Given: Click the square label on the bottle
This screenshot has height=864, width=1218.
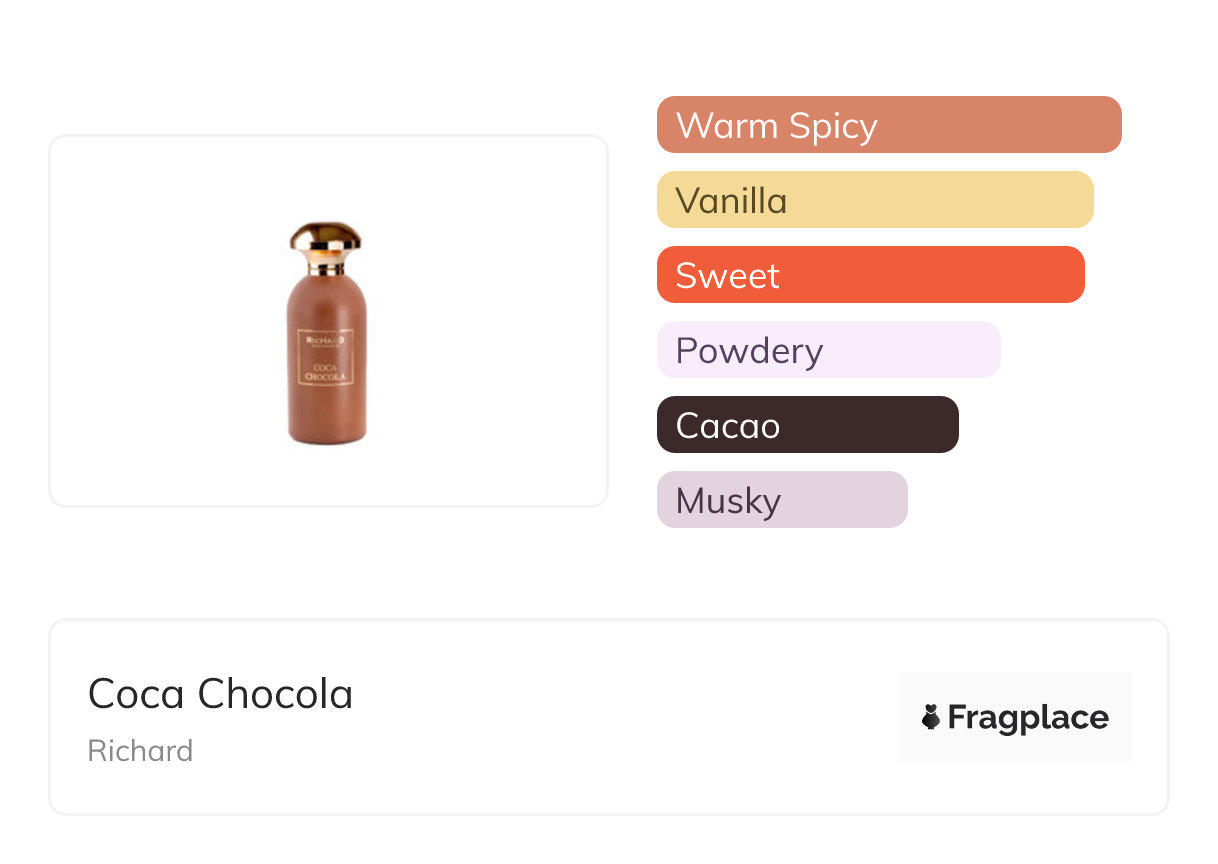Looking at the screenshot, I should click(x=326, y=357).
